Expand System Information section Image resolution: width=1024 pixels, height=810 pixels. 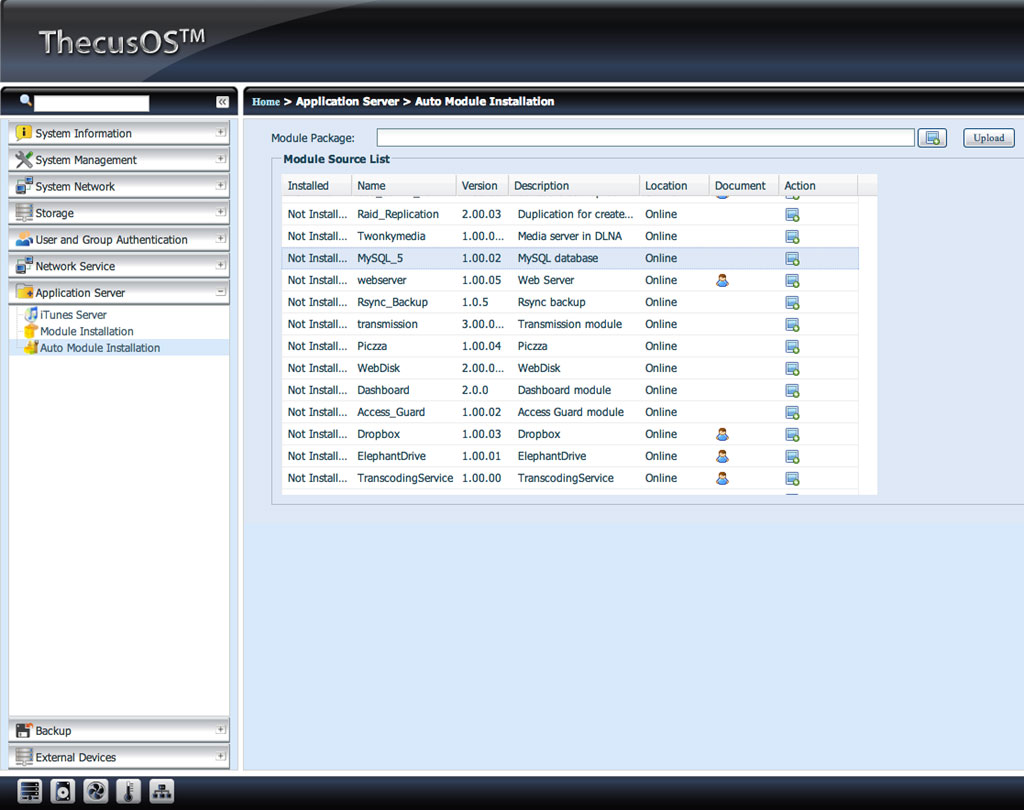(221, 133)
